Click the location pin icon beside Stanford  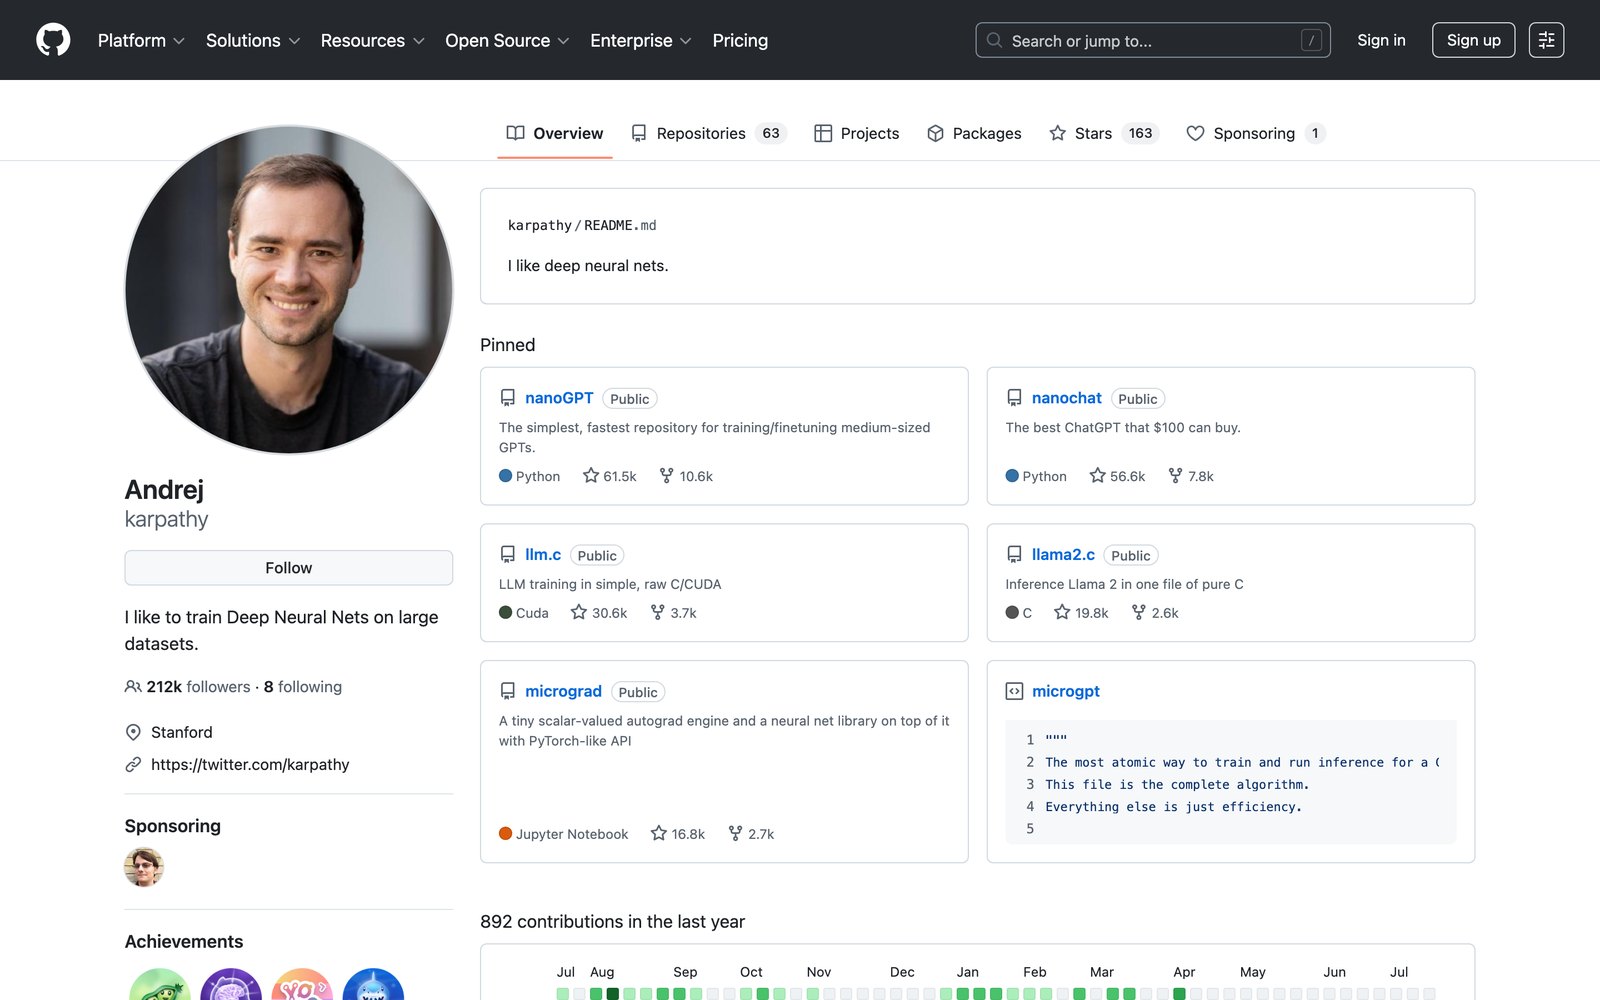(x=133, y=732)
